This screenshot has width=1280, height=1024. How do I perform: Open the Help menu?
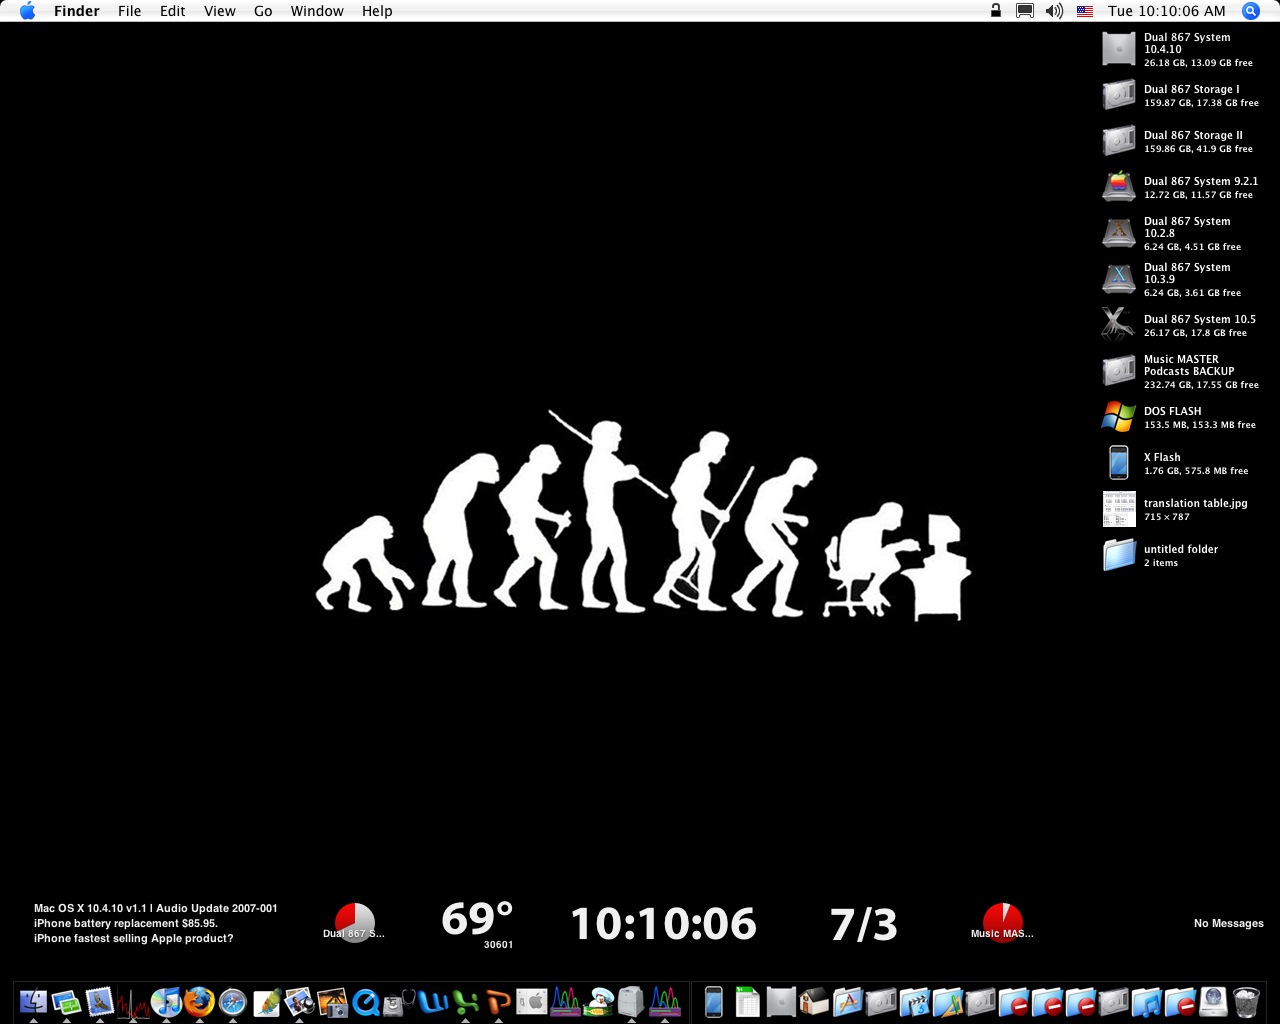tap(377, 11)
